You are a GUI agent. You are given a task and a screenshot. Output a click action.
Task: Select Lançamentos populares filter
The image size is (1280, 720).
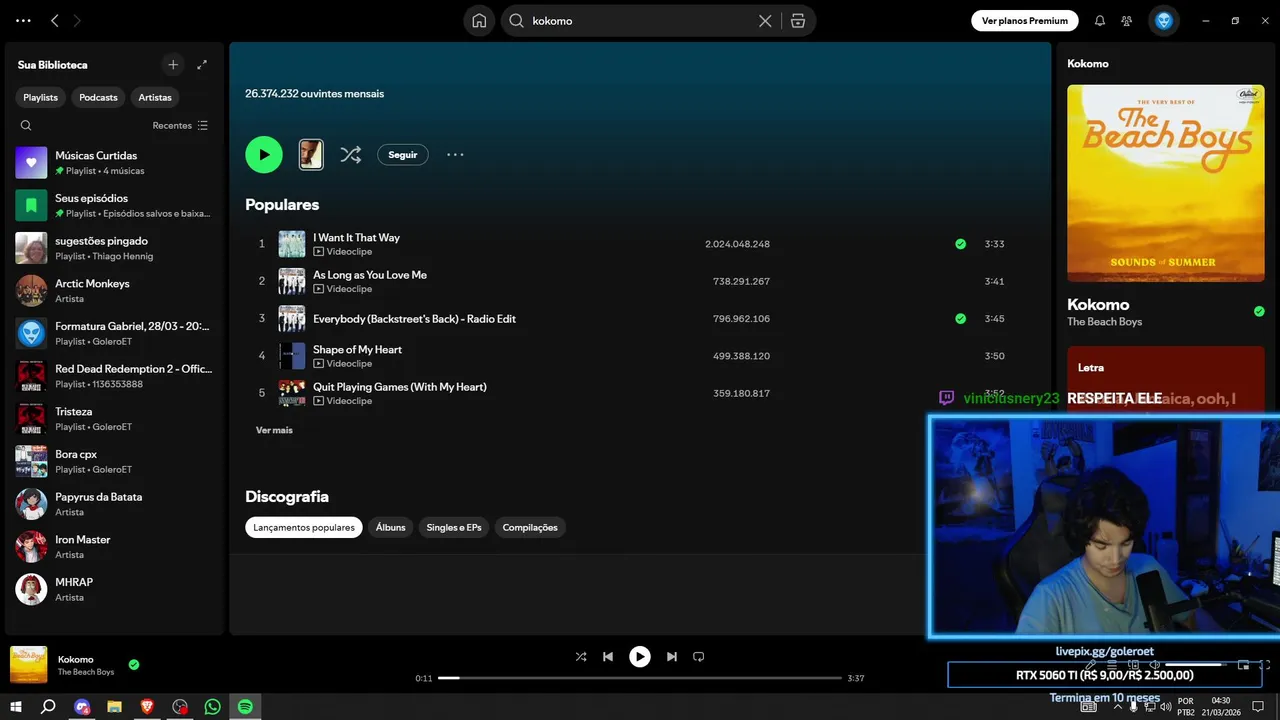[304, 527]
